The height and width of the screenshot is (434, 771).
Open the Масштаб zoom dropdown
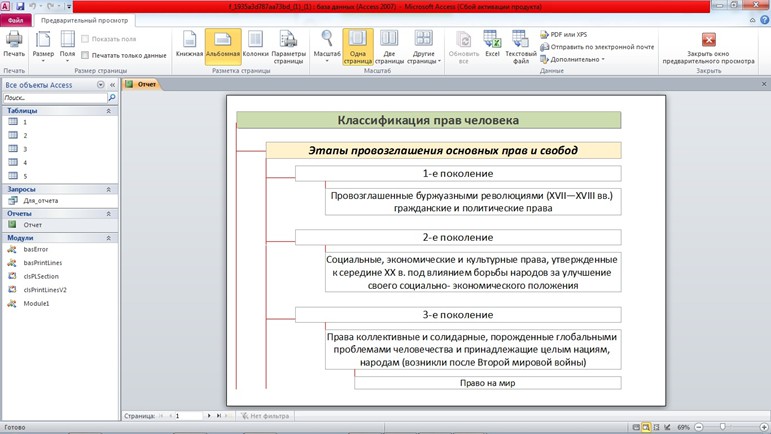(327, 46)
